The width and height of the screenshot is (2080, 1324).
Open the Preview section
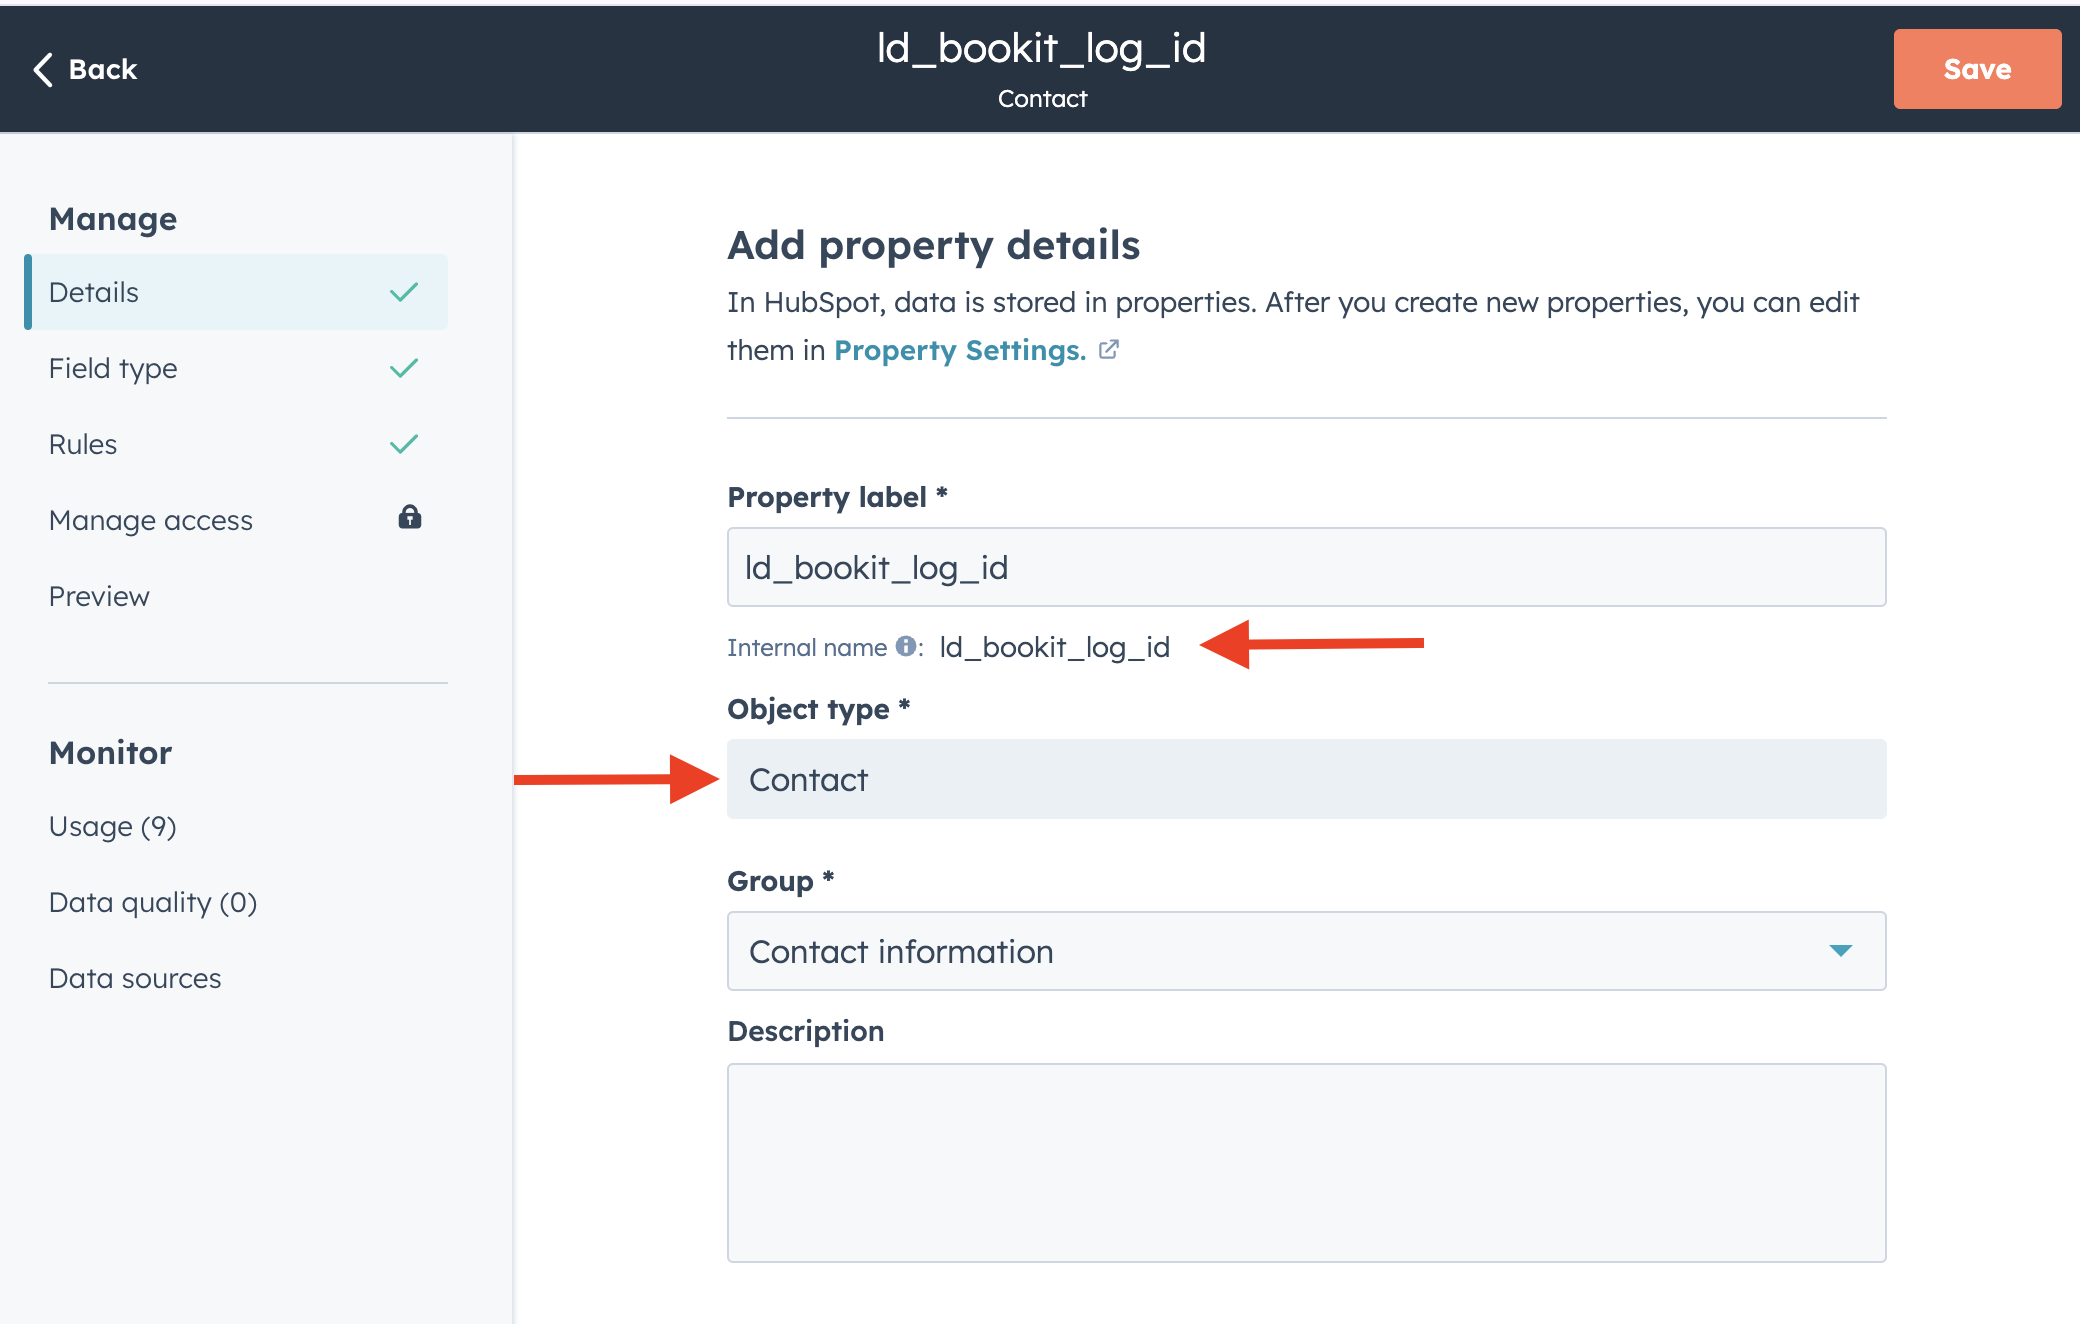[98, 595]
